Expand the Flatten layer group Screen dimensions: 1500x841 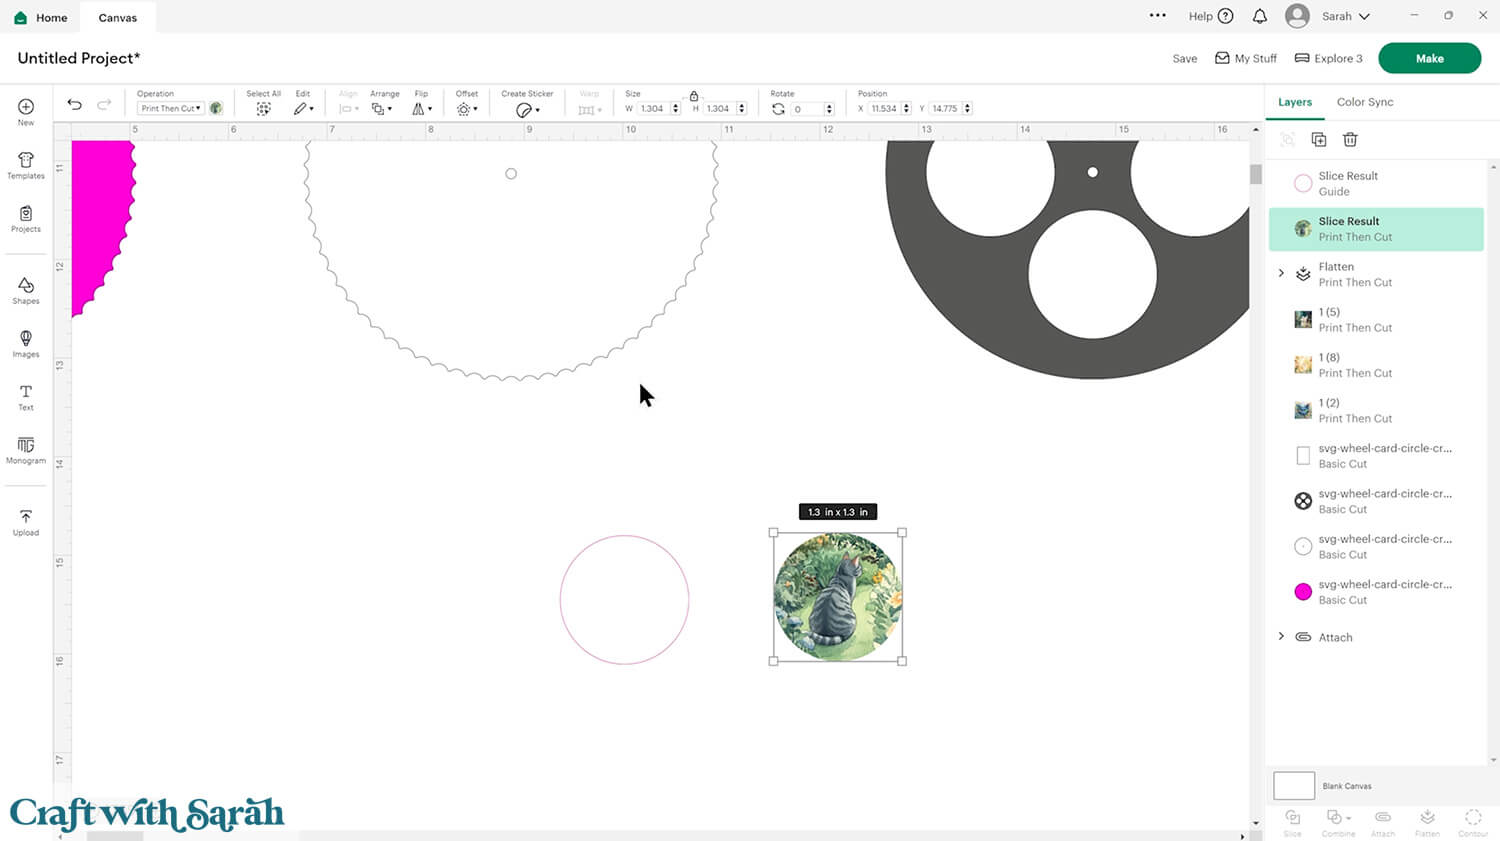1281,273
